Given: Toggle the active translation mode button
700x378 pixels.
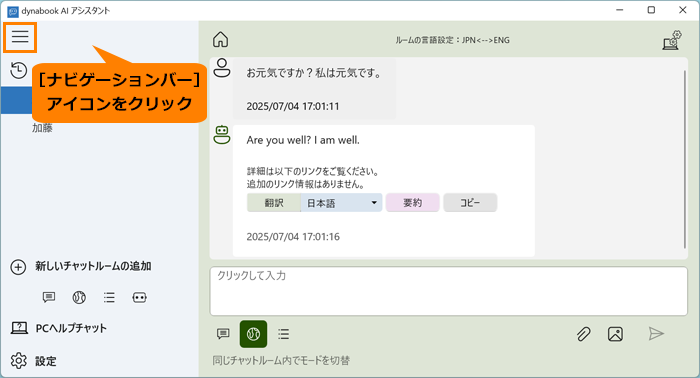Looking at the screenshot, I should click(x=254, y=334).
